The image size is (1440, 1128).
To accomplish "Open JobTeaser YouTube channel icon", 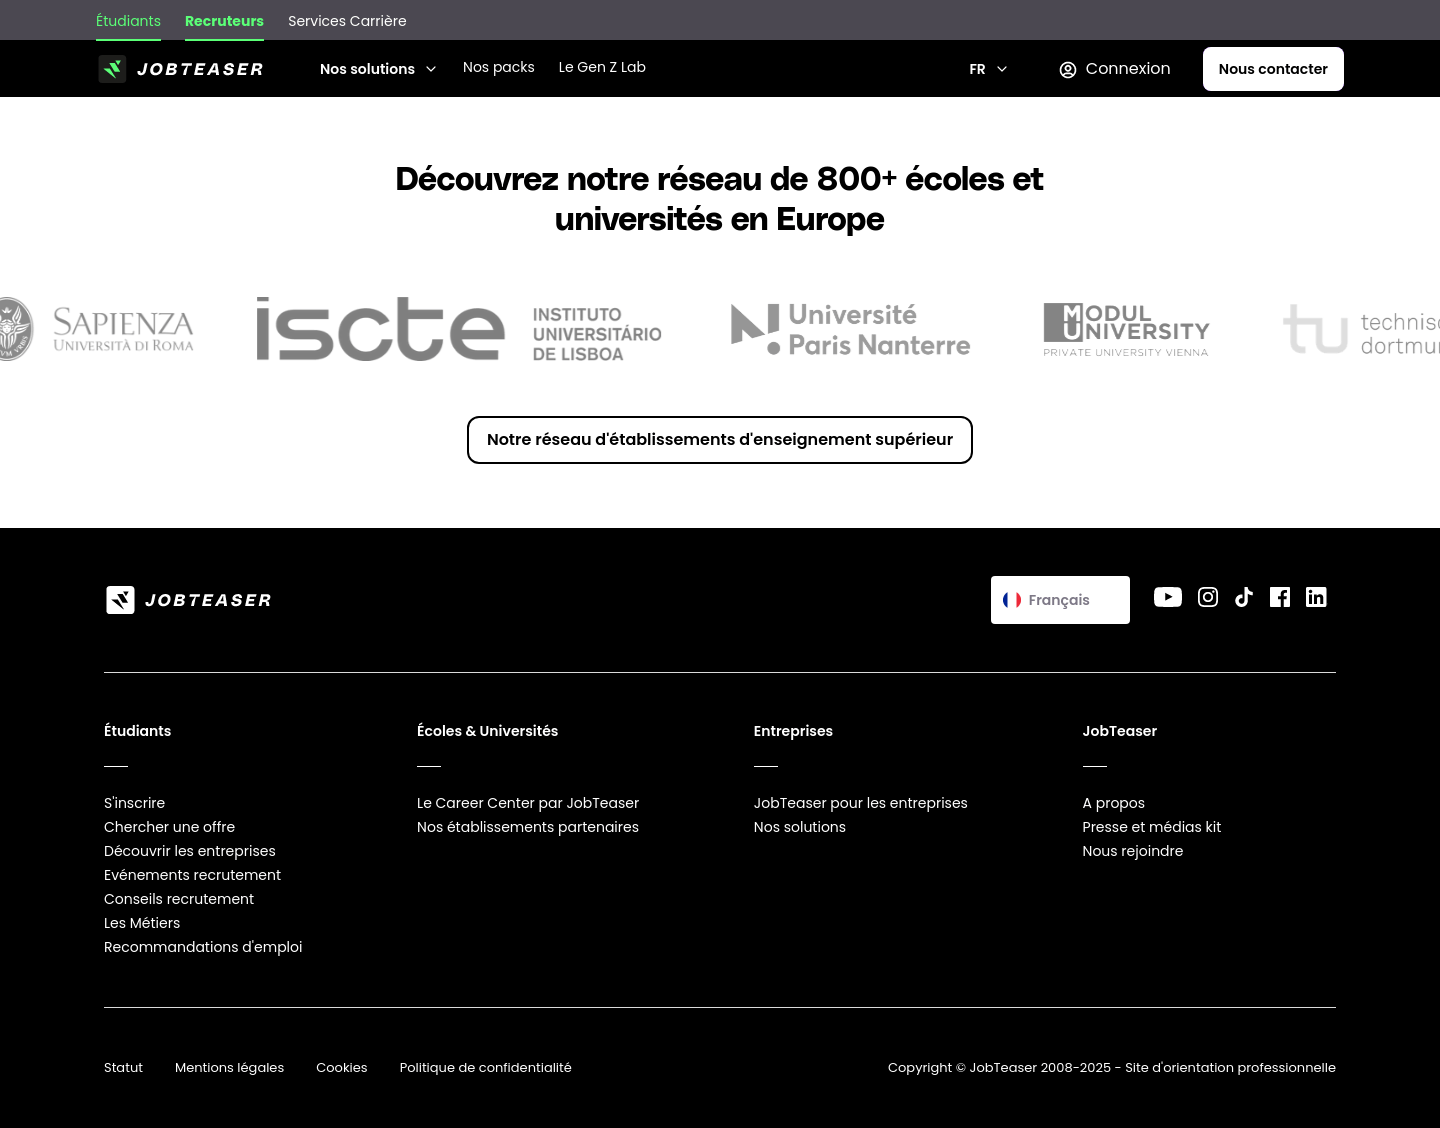I will tap(1167, 597).
